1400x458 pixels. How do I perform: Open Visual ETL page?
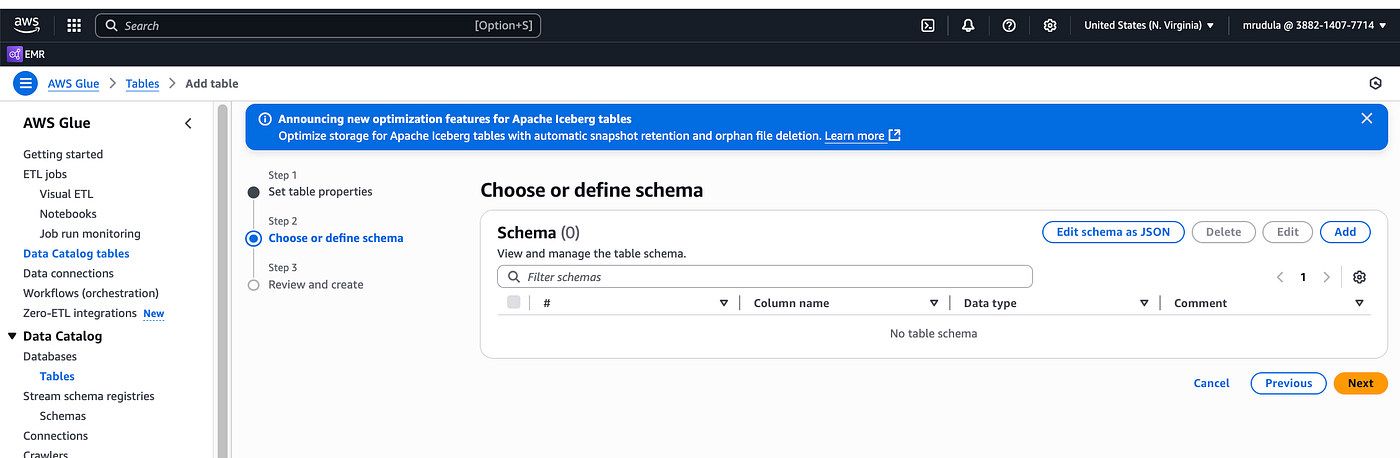(x=66, y=194)
